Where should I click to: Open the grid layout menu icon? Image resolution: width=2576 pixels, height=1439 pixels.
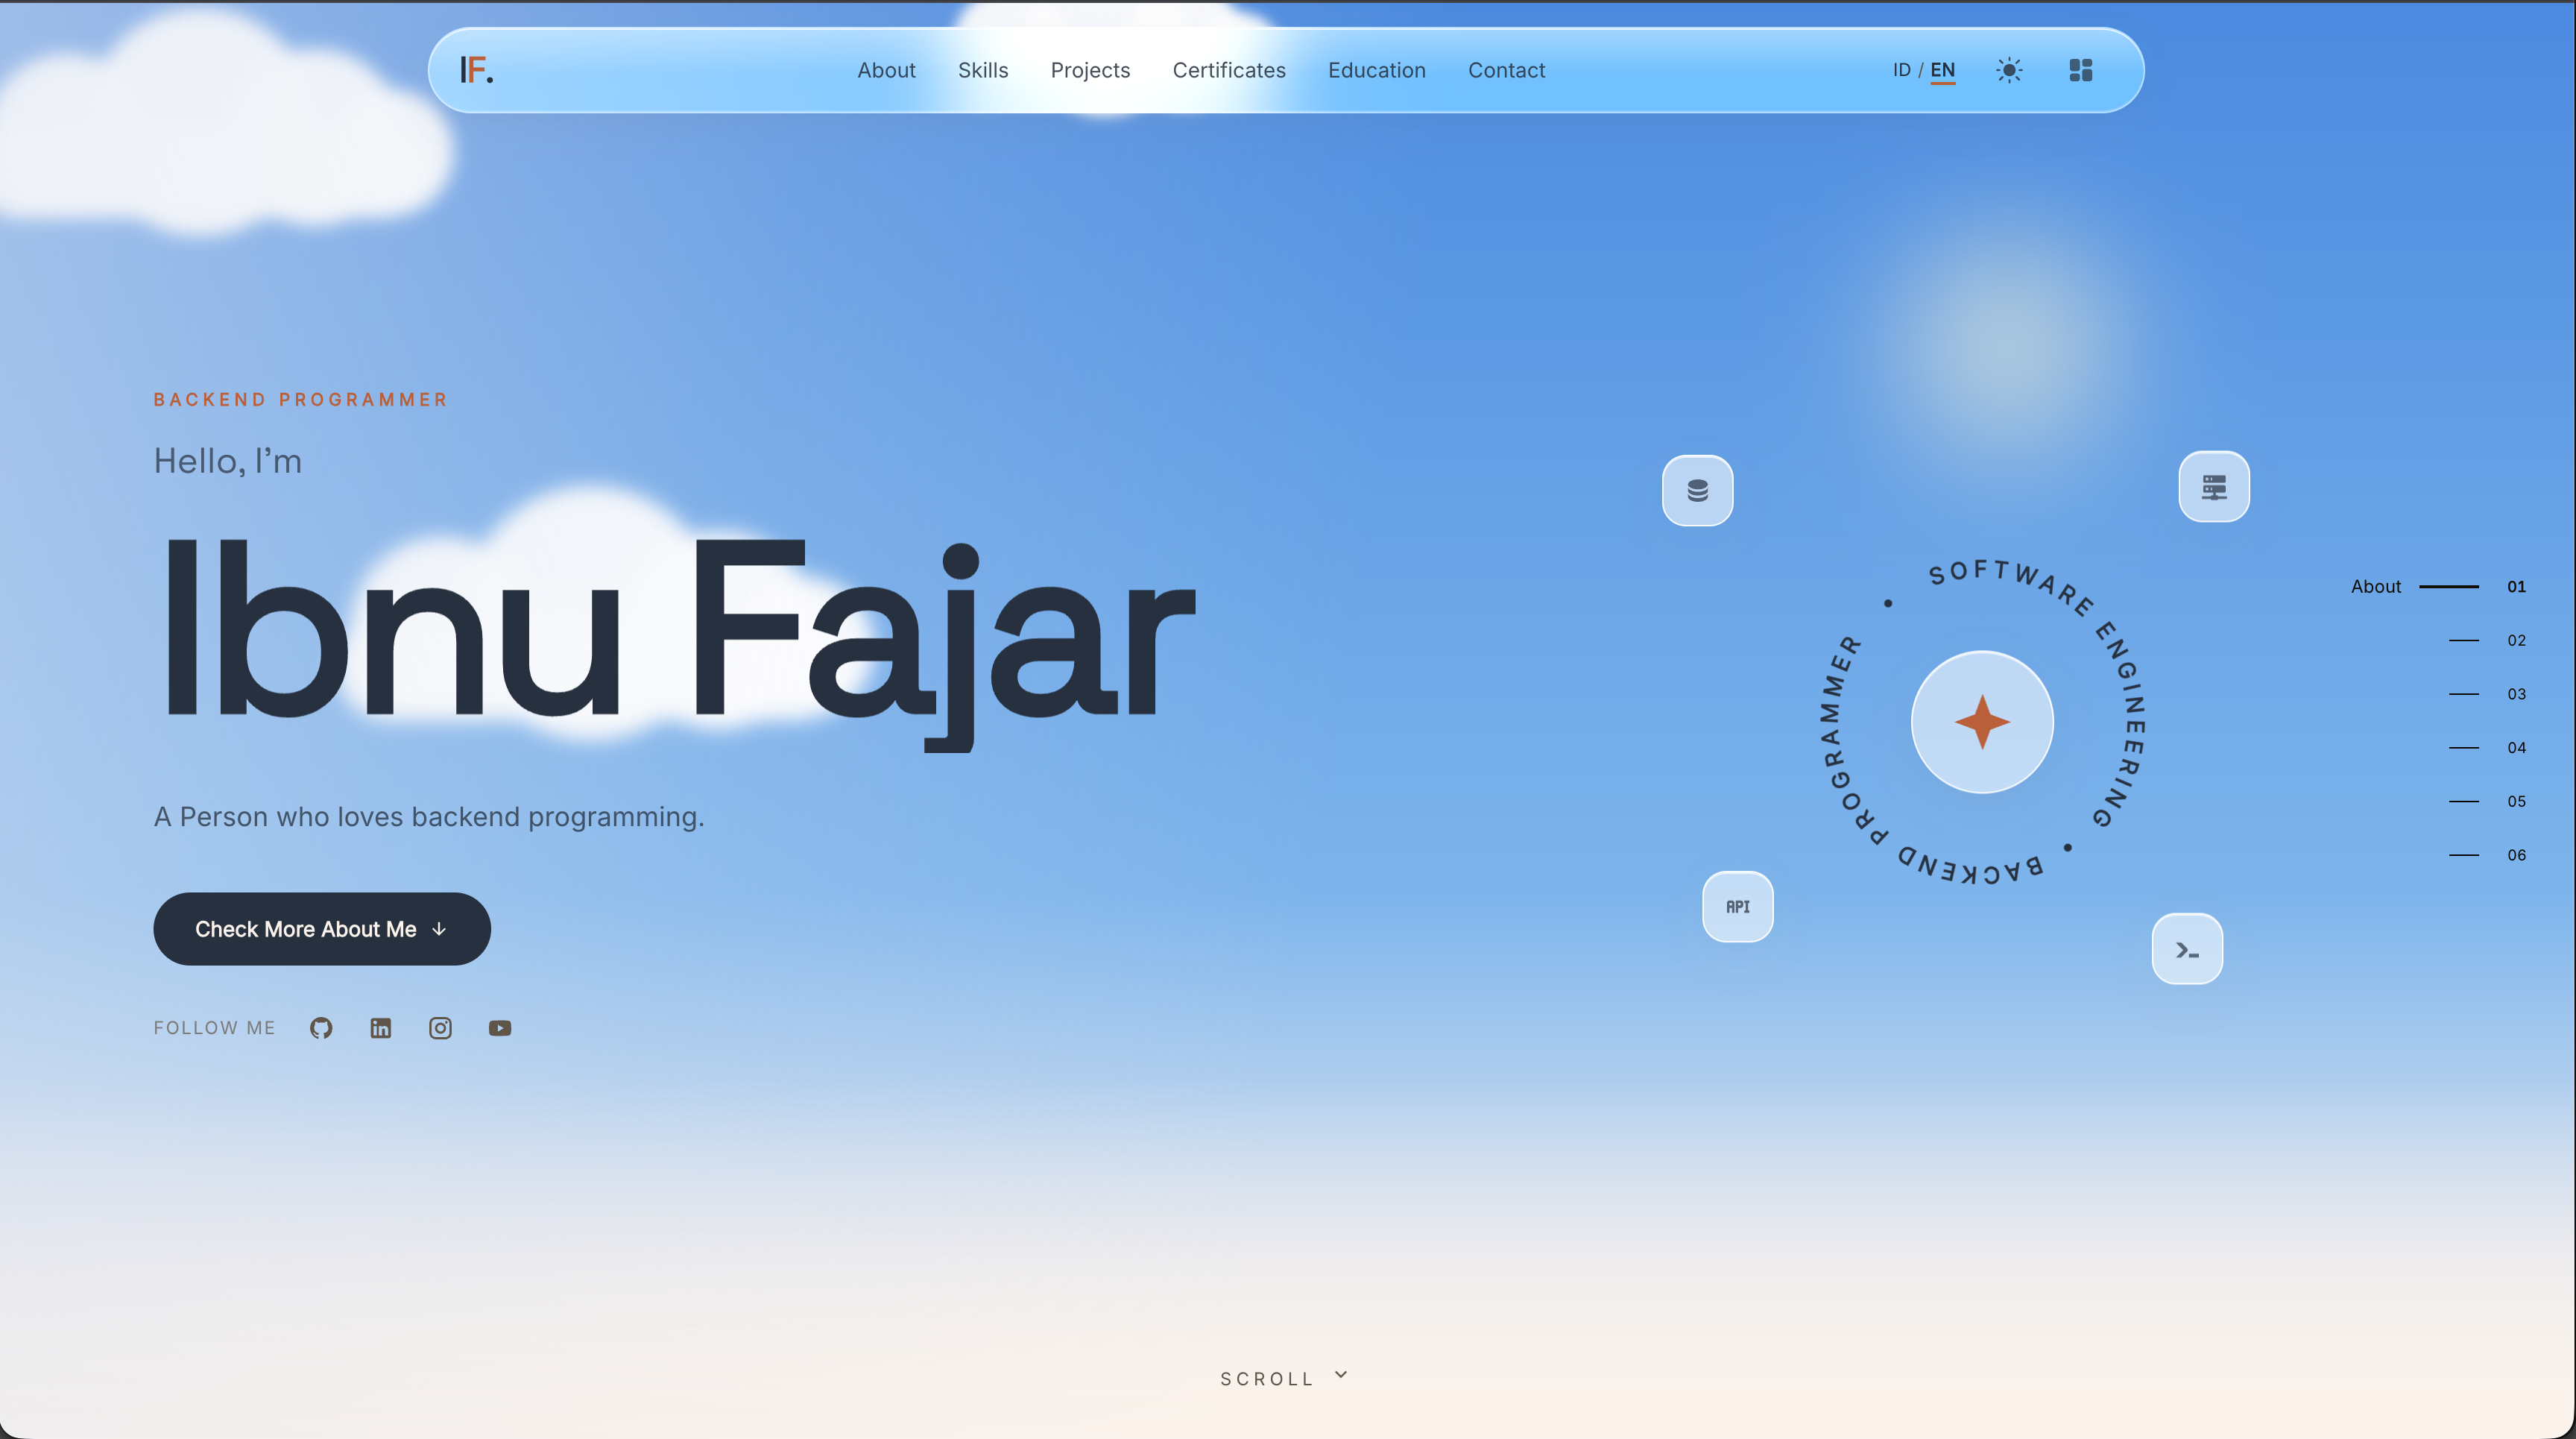pos(2080,70)
